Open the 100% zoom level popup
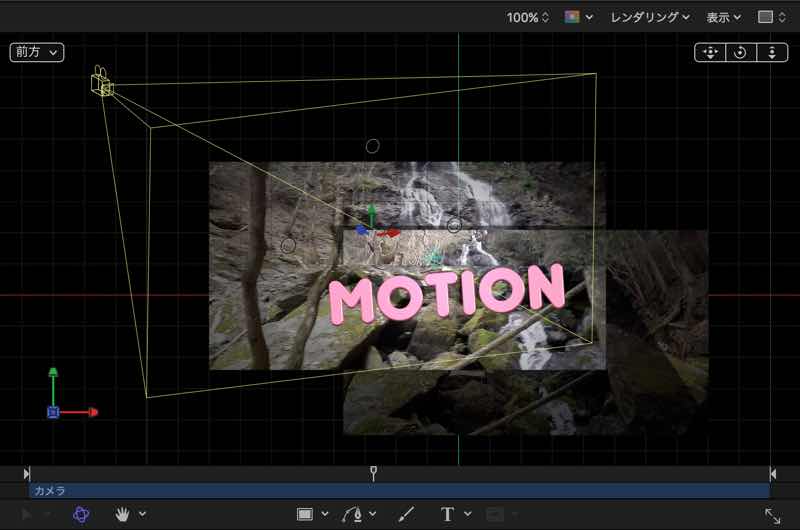This screenshot has height=530, width=800. [527, 17]
